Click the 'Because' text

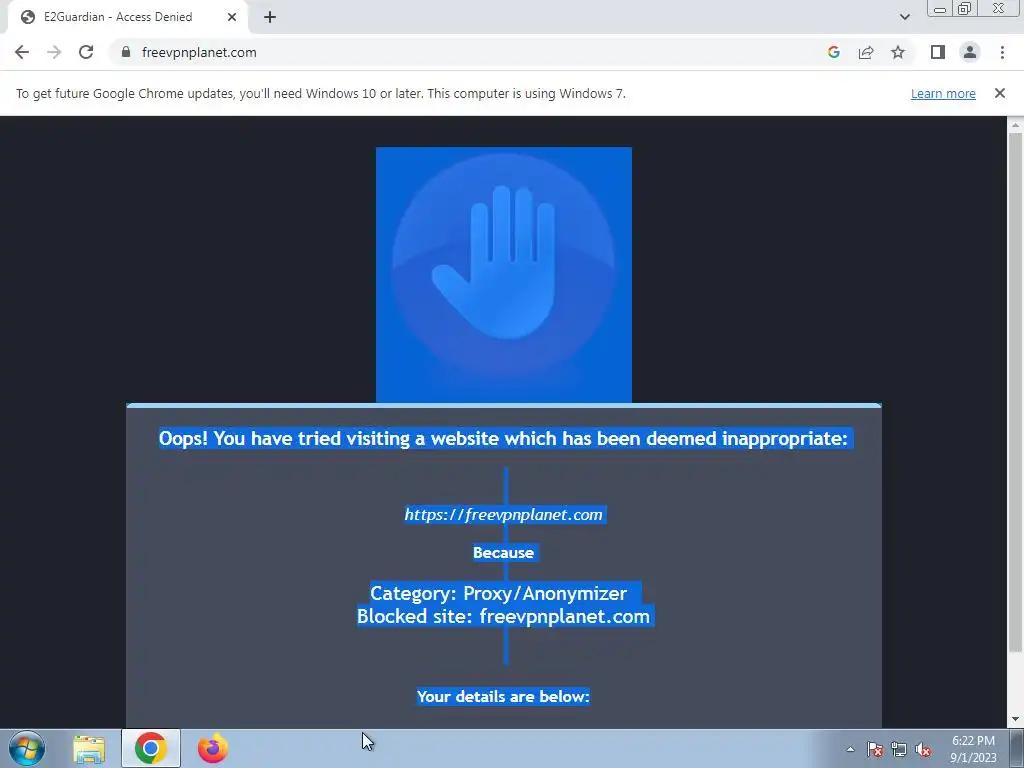point(504,552)
